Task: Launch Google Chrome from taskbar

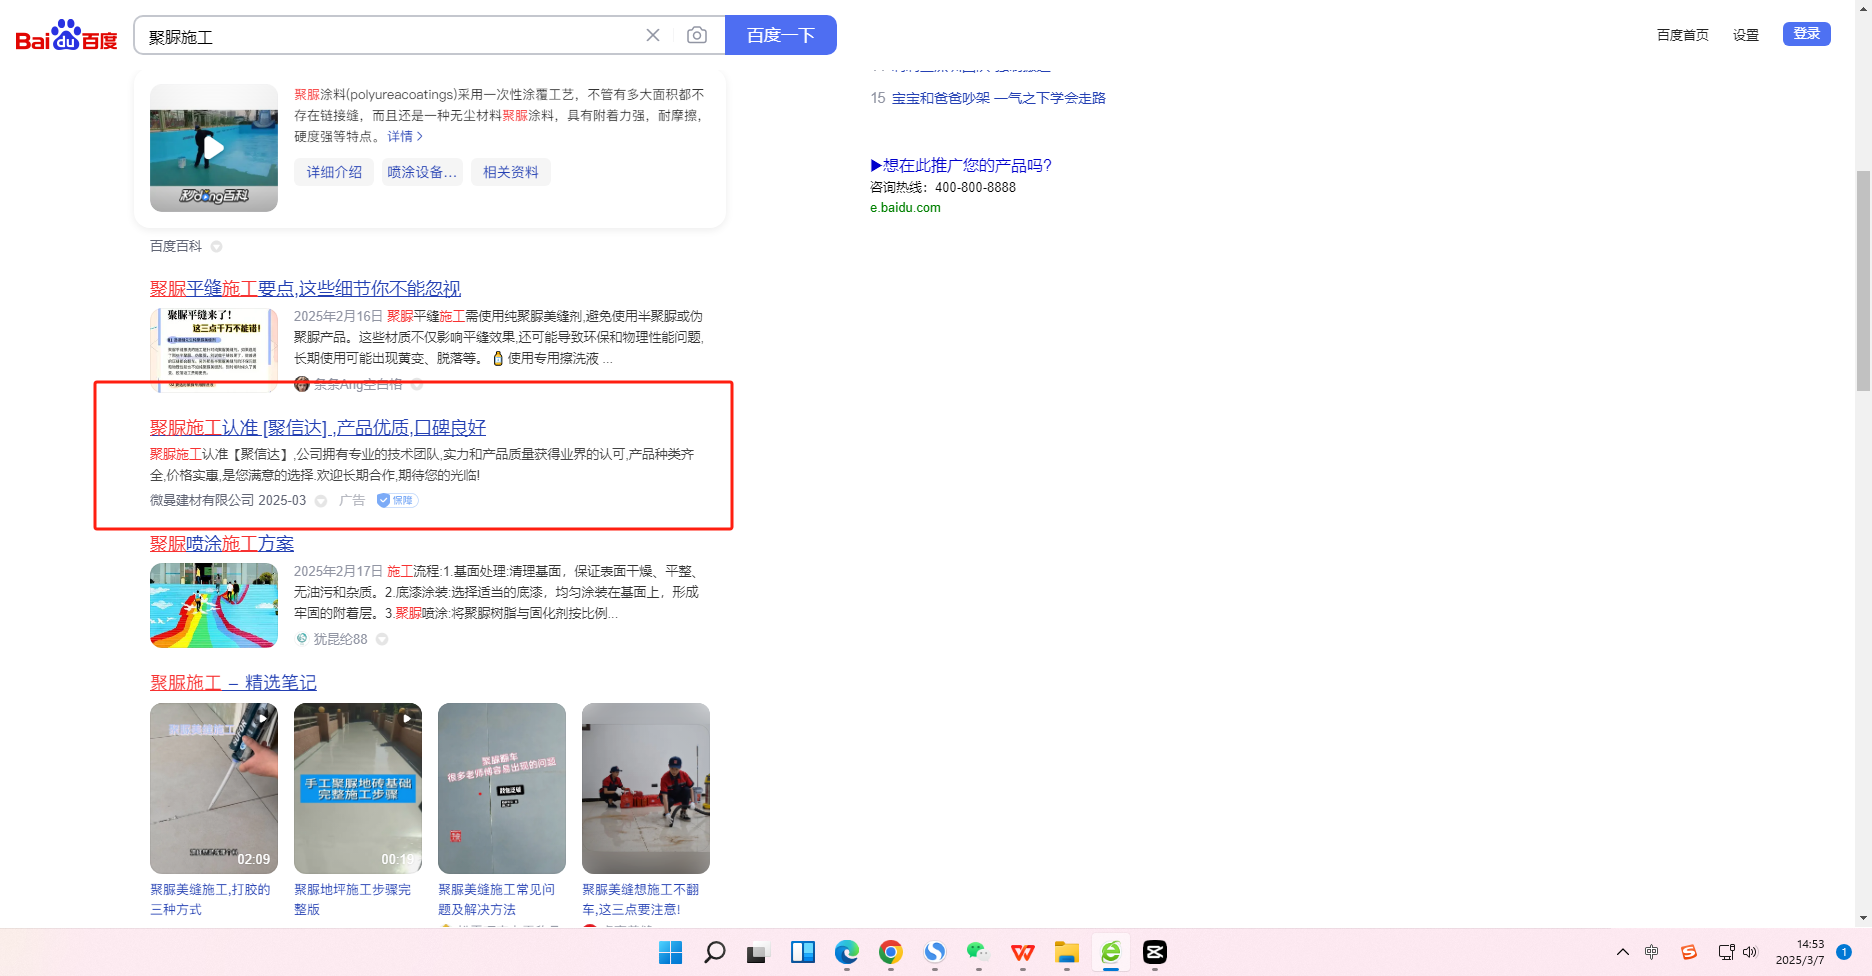Action: click(x=891, y=952)
